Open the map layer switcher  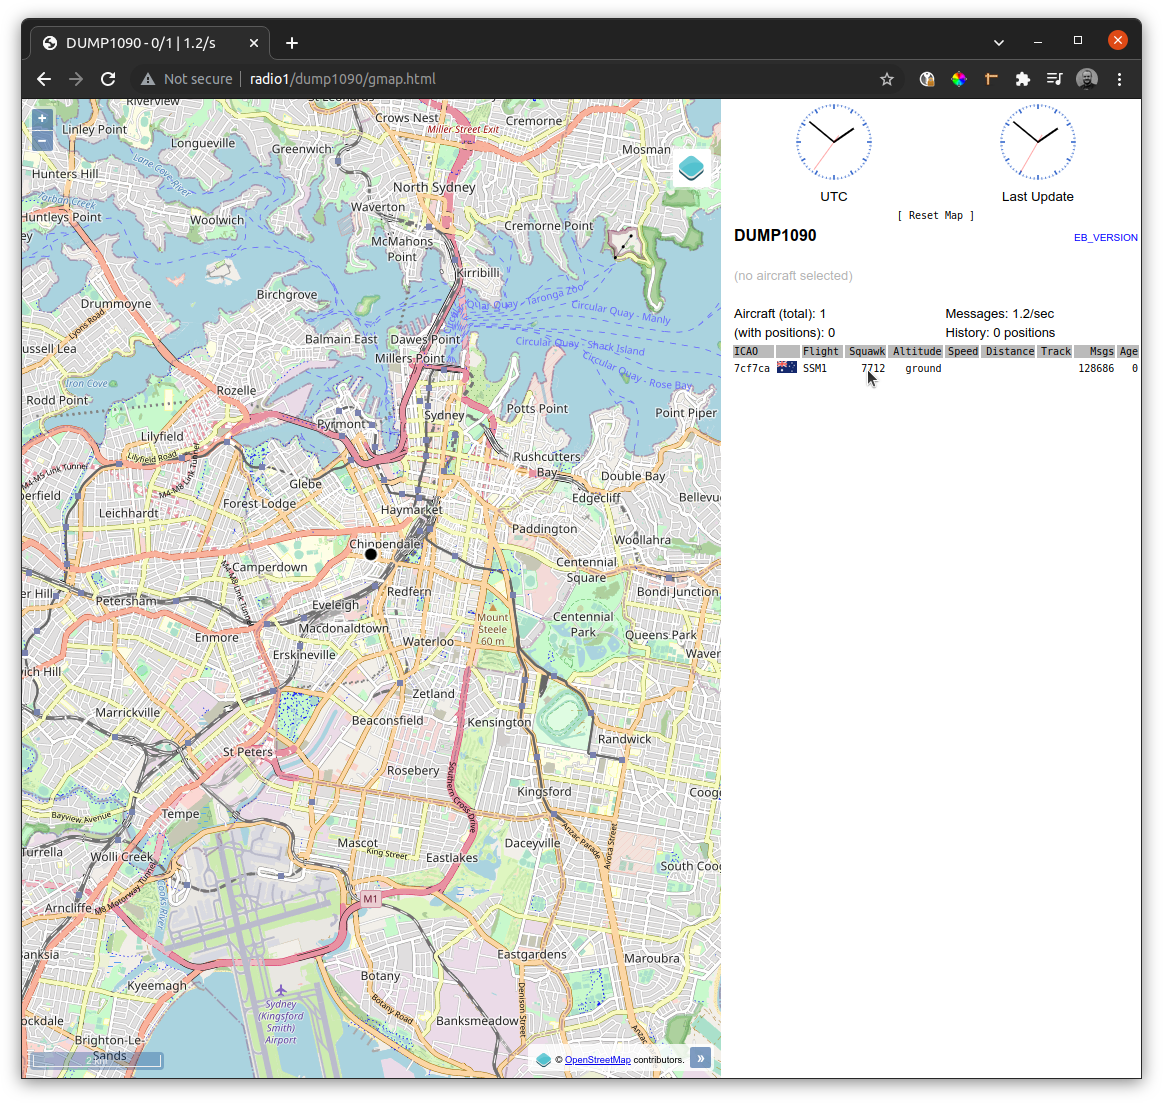(691, 168)
